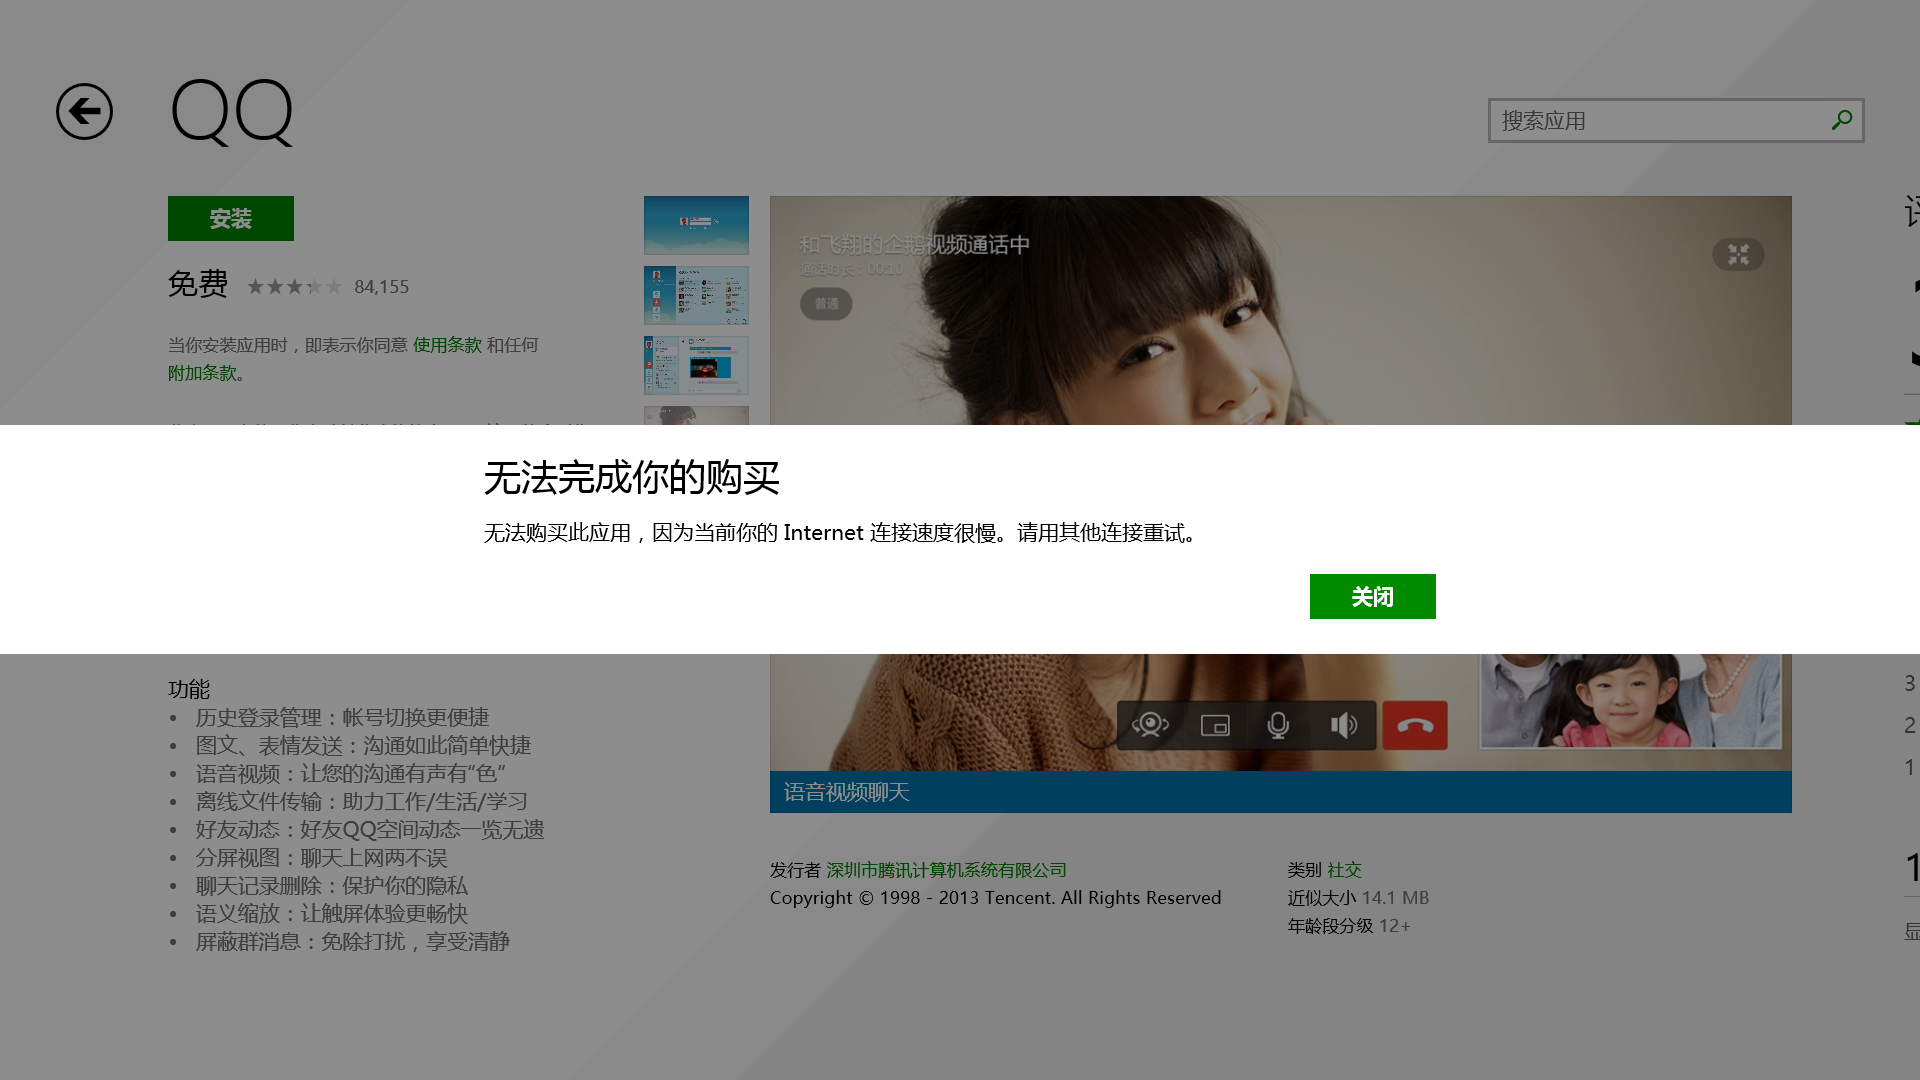This screenshot has width=1920, height=1080.
Task: Open the 社交 category link
Action: 1344,870
